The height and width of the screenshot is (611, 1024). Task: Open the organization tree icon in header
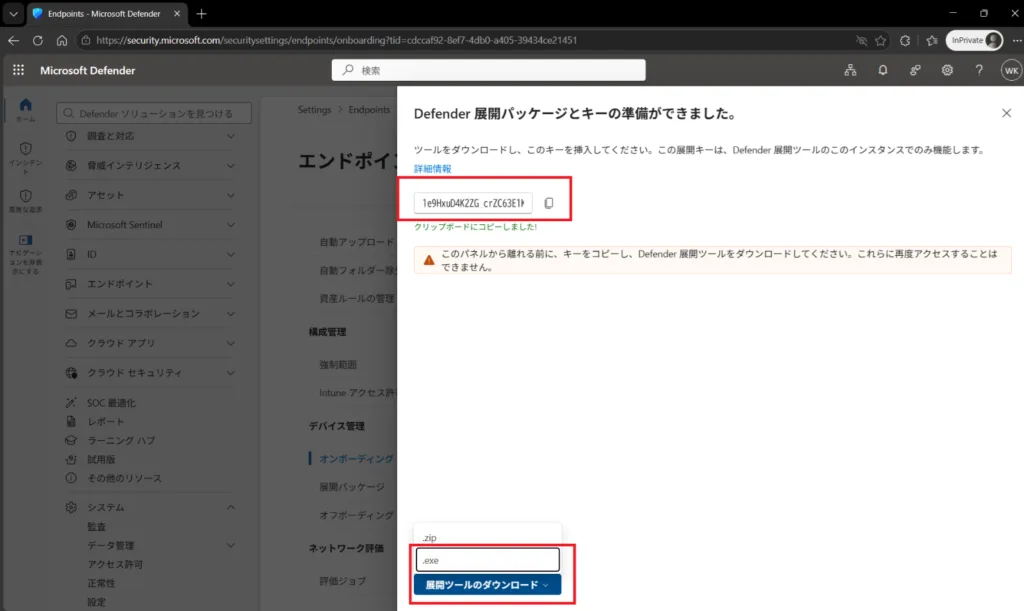click(x=850, y=70)
